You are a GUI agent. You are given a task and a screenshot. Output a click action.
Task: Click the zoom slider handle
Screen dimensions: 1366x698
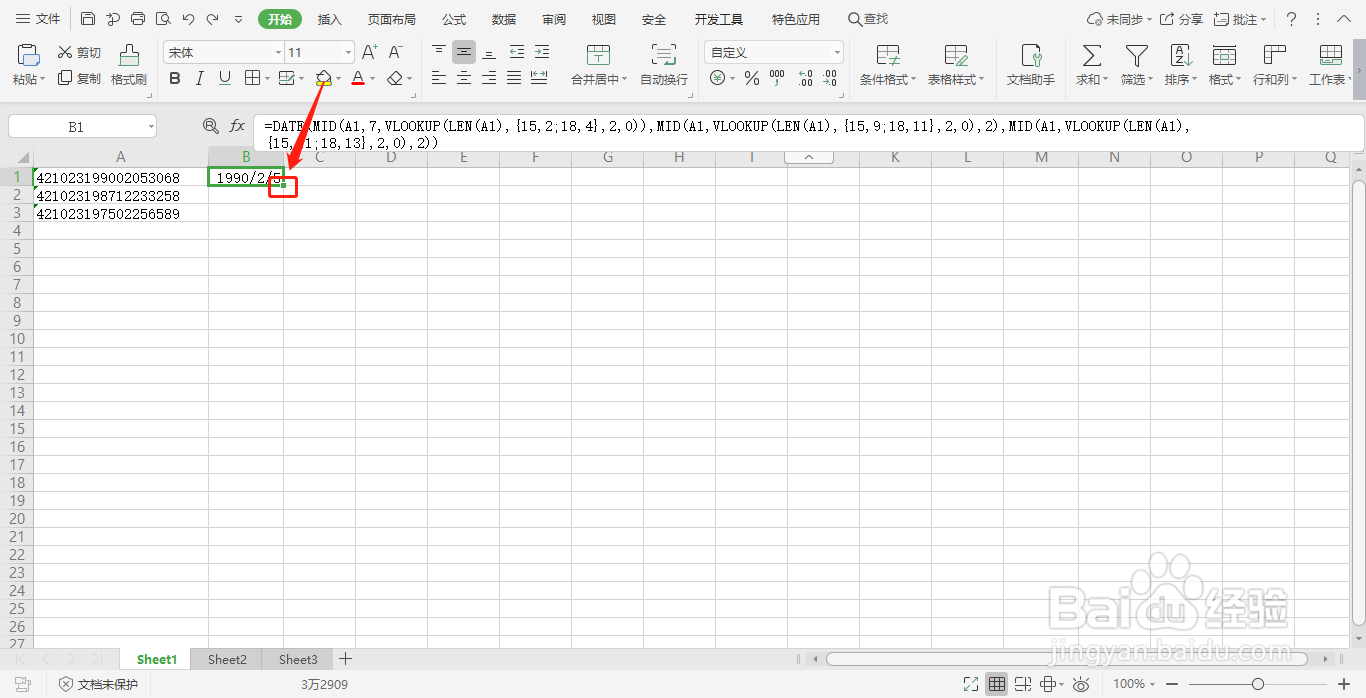coord(1258,684)
